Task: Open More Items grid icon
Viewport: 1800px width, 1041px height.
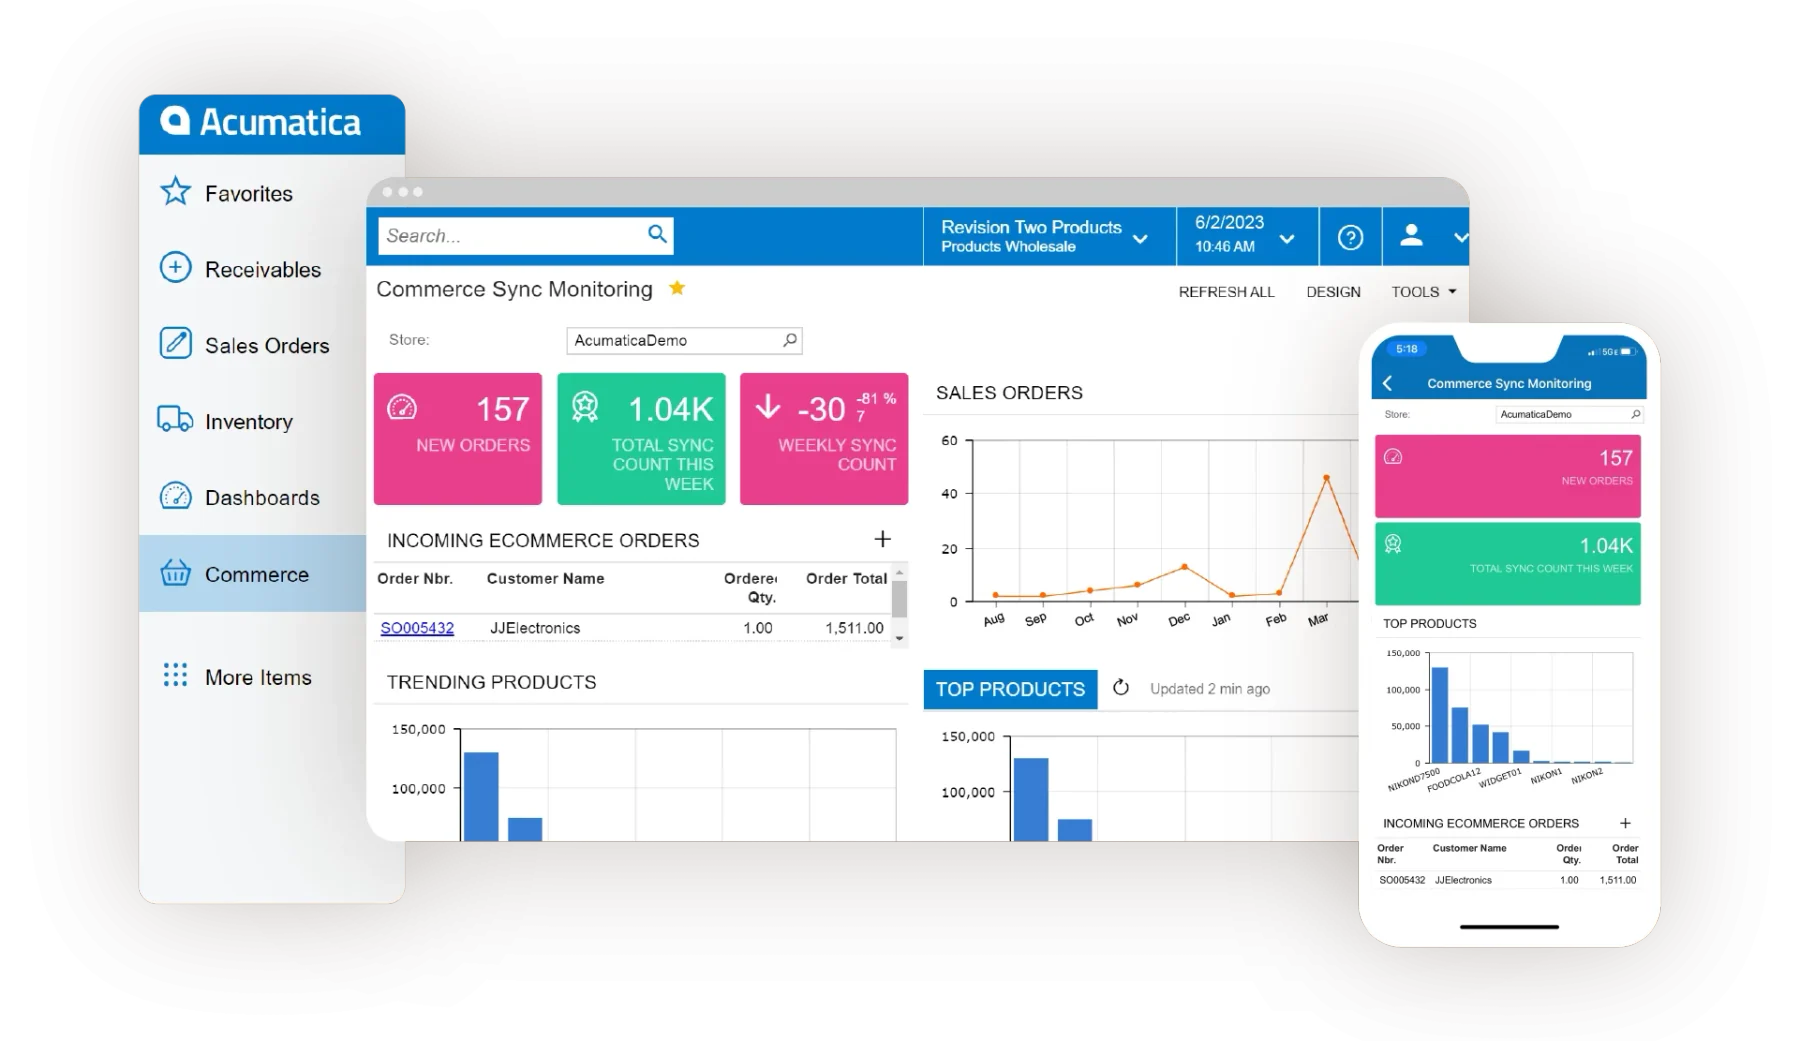Action: [176, 675]
